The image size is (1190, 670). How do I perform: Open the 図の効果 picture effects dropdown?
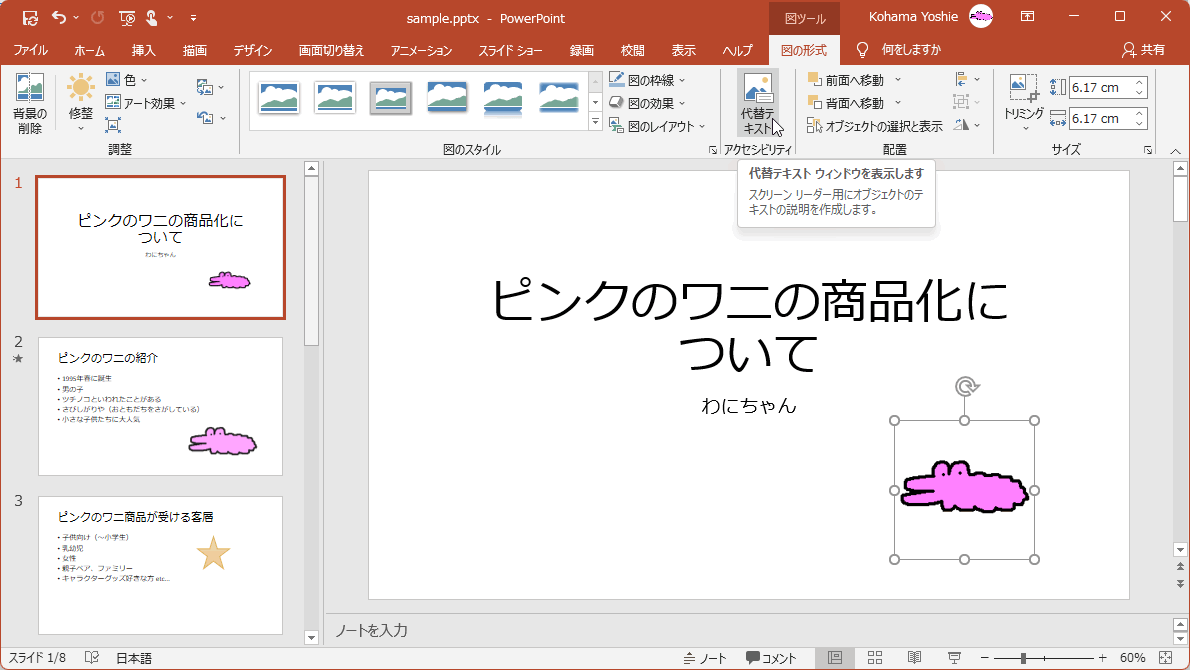(x=648, y=103)
